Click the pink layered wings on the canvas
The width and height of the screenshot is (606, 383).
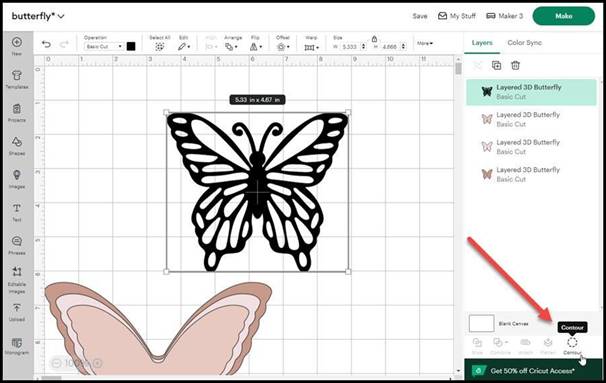coord(158,329)
